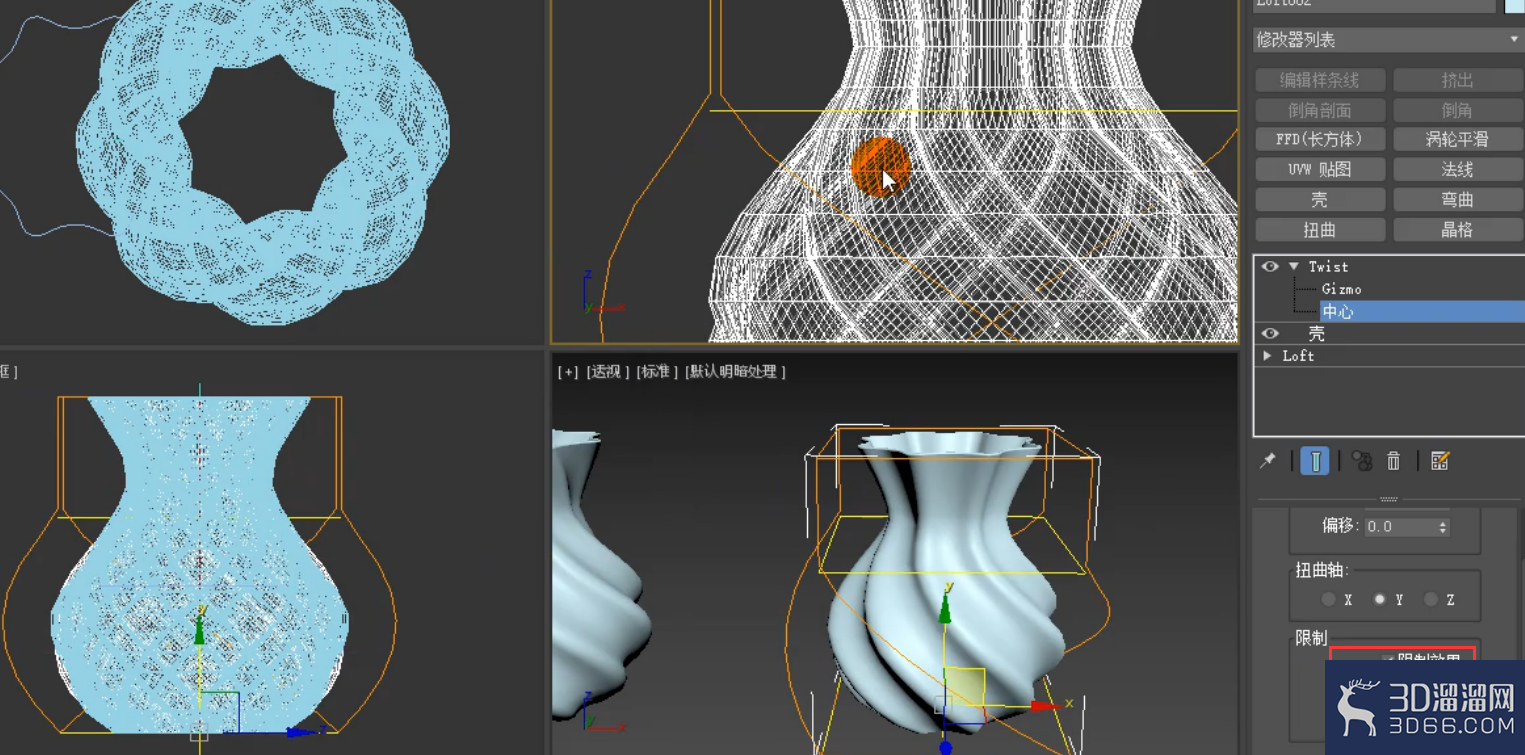Apply the 晶格 modifier

tap(1457, 230)
